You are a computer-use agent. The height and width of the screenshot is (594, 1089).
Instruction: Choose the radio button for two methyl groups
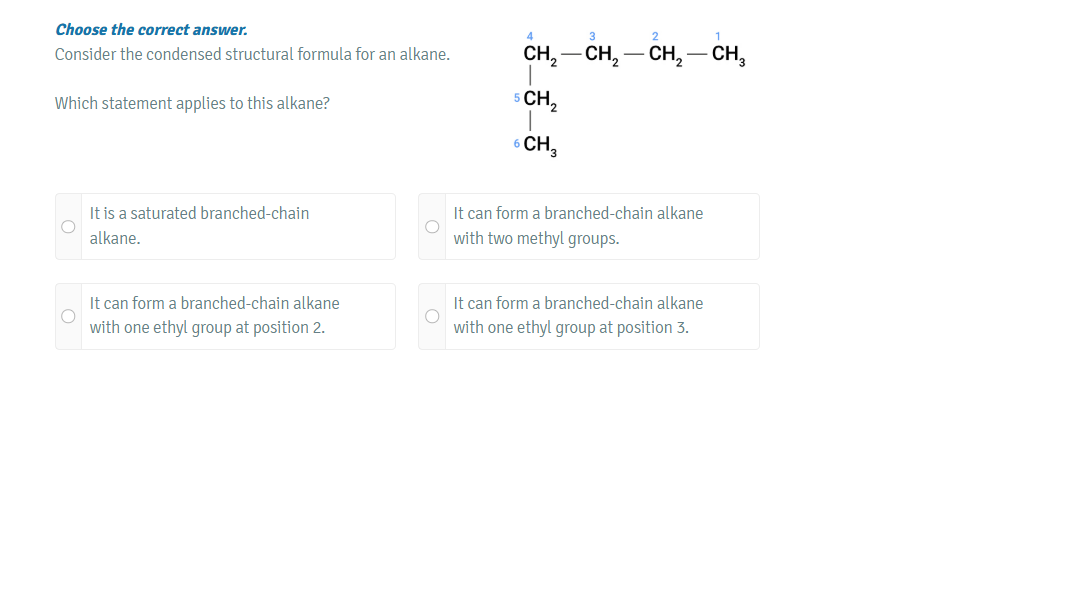[432, 227]
